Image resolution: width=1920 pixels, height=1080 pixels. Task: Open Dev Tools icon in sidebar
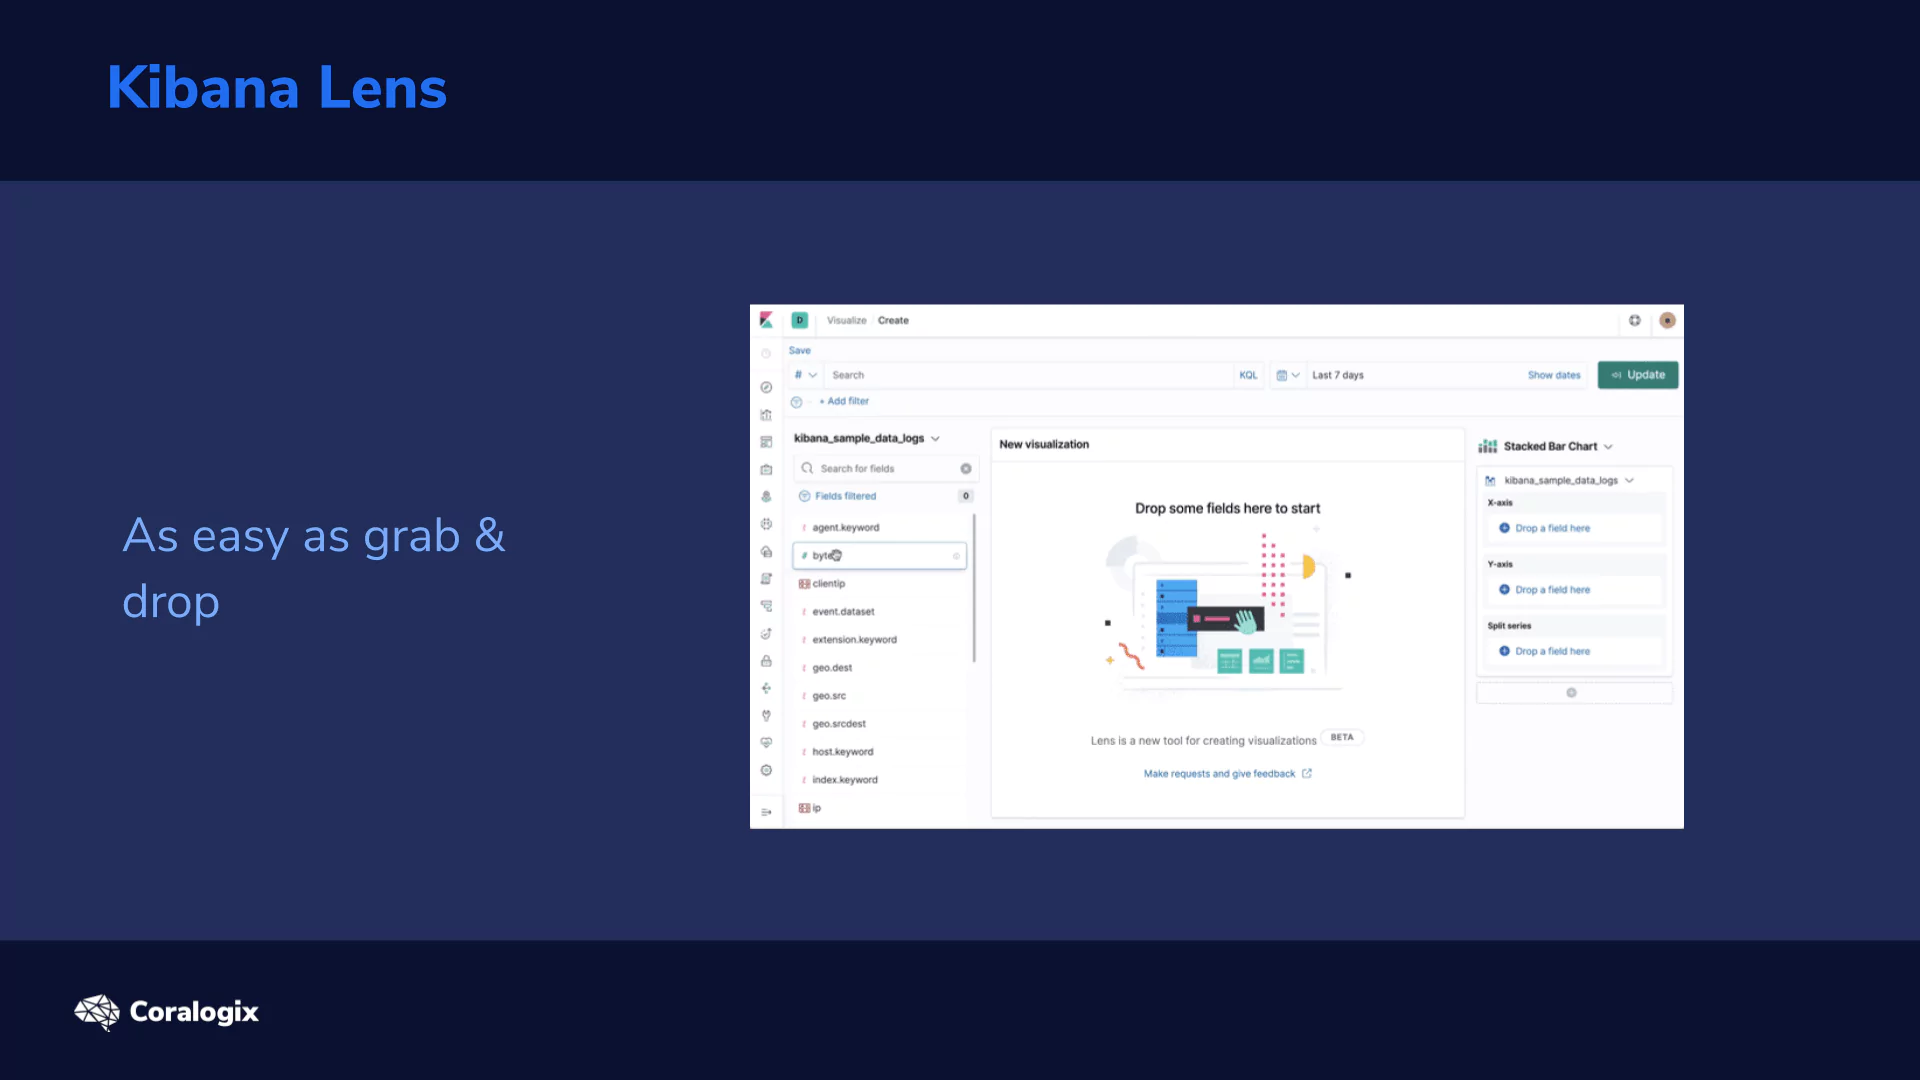(766, 716)
